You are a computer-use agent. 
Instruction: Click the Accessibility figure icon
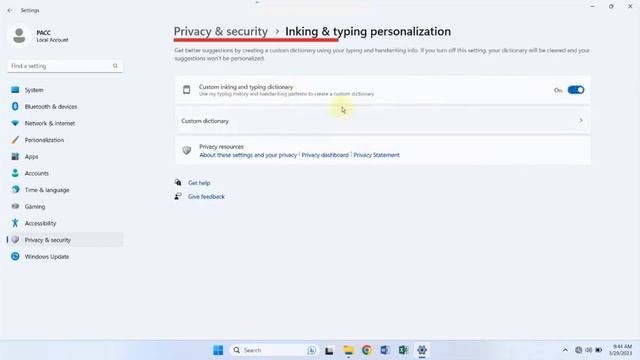[x=15, y=223]
